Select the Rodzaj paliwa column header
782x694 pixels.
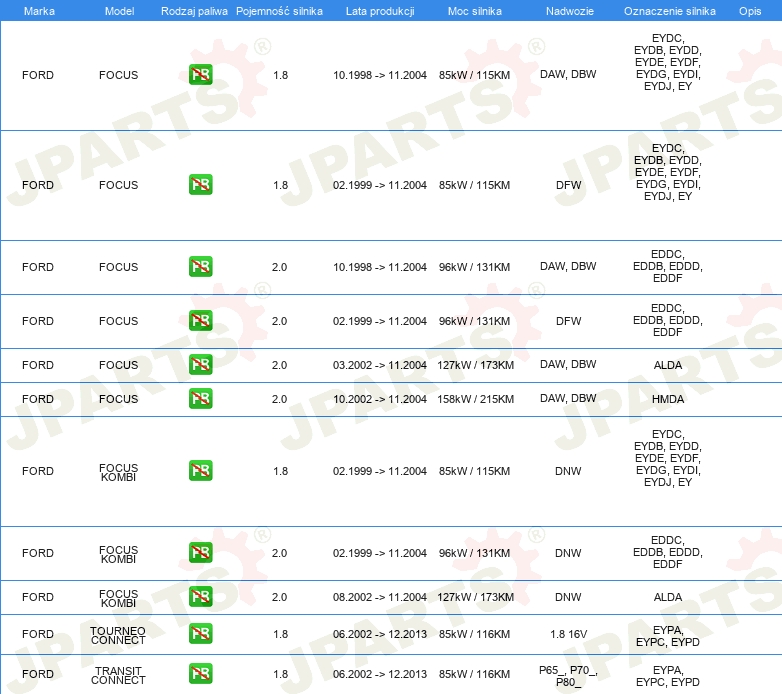[194, 11]
